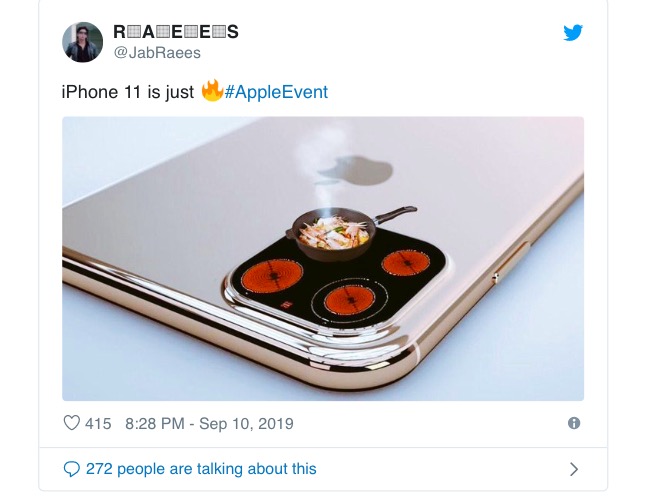Open the tweet timestamp 8:28 PM - Sep 10, 2019

coord(209,423)
